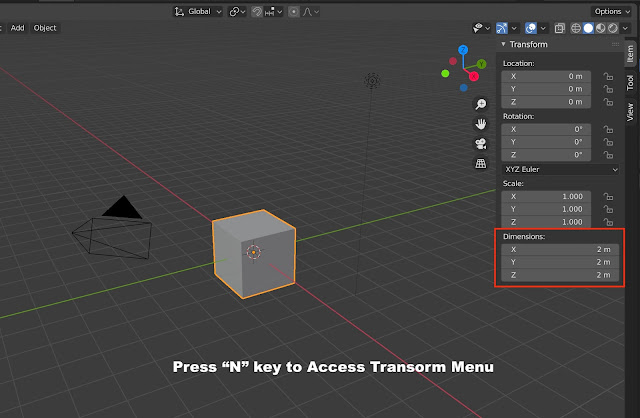Click the Rotation Z field
The height and width of the screenshot is (418, 640).
click(546, 155)
